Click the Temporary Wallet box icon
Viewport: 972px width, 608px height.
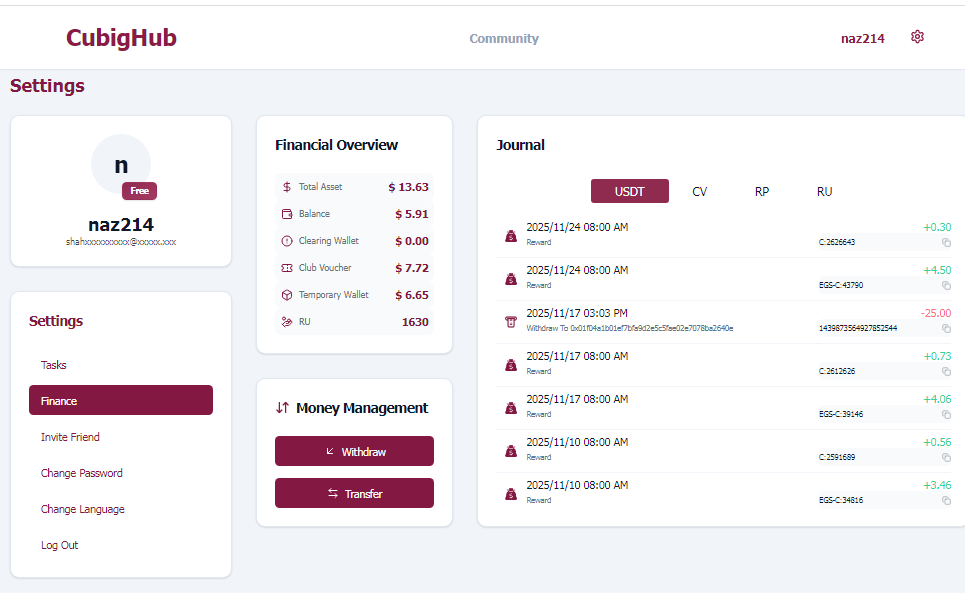coord(287,295)
